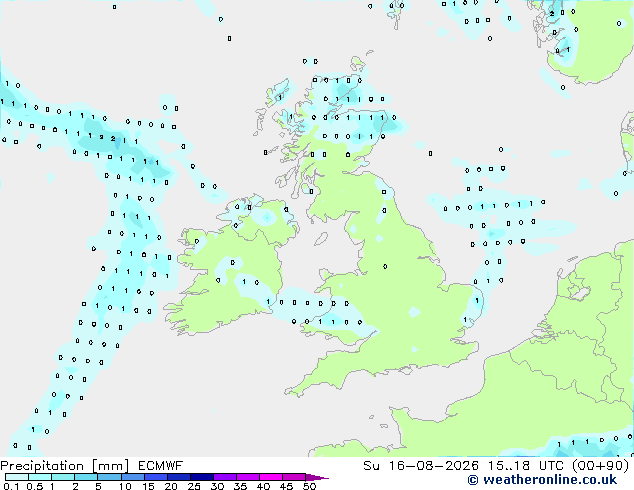634x490 pixels.
Task: Select the 2–5 mm legend color swatch
Action: point(86,477)
